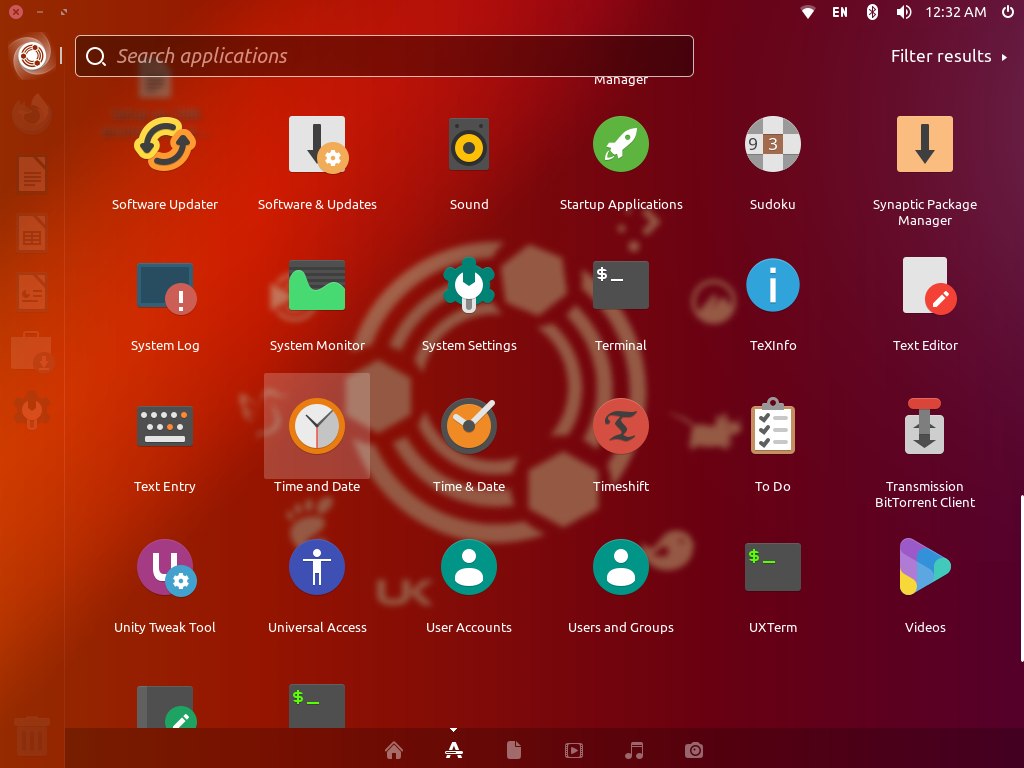Open LibreOffice Calc in the launcher

click(x=31, y=233)
